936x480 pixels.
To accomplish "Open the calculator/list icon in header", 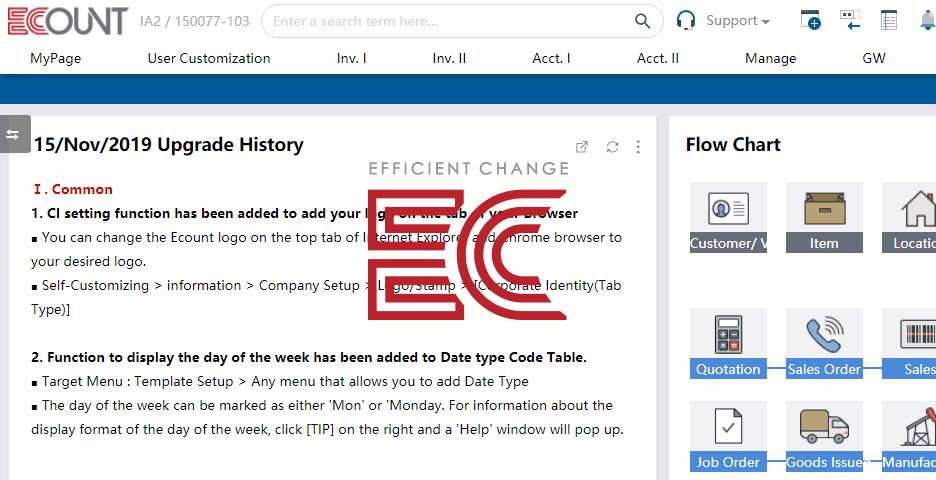I will click(x=889, y=20).
